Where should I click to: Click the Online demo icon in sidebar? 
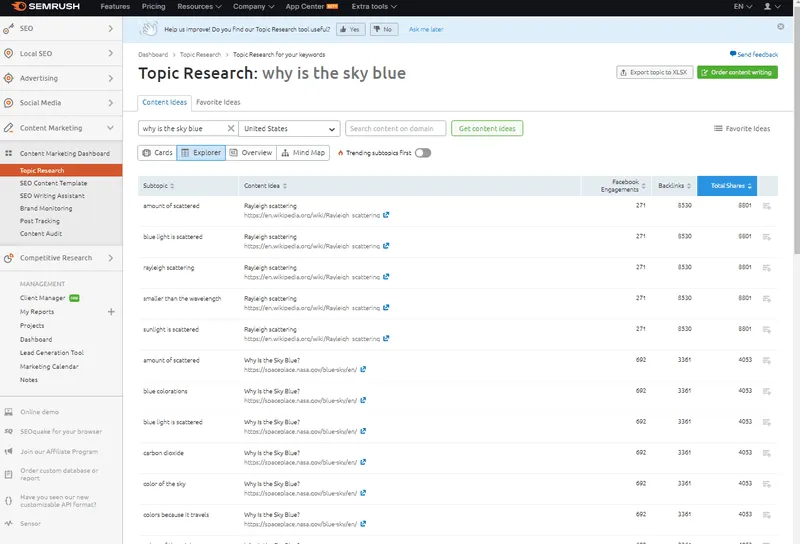point(9,412)
